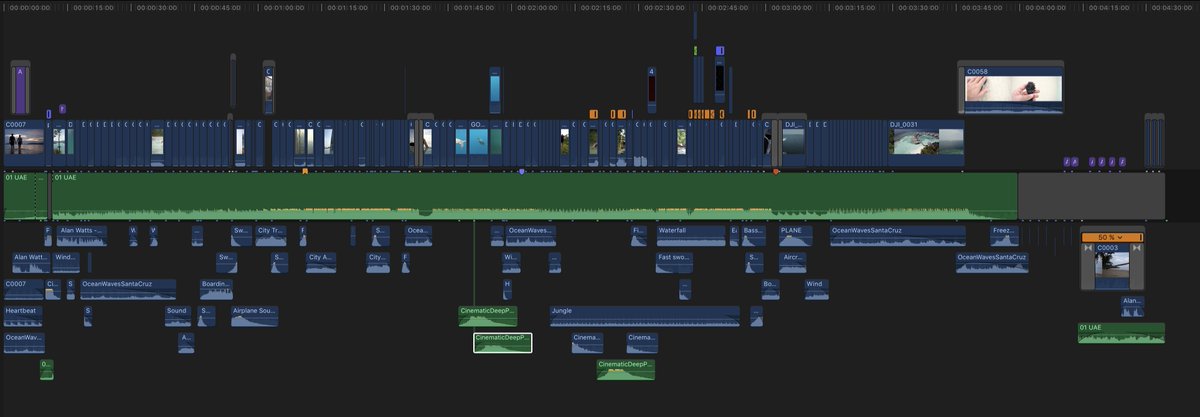This screenshot has width=1200, height=417.
Task: Select the Sound audio clip
Action: pyautogui.click(x=177, y=315)
